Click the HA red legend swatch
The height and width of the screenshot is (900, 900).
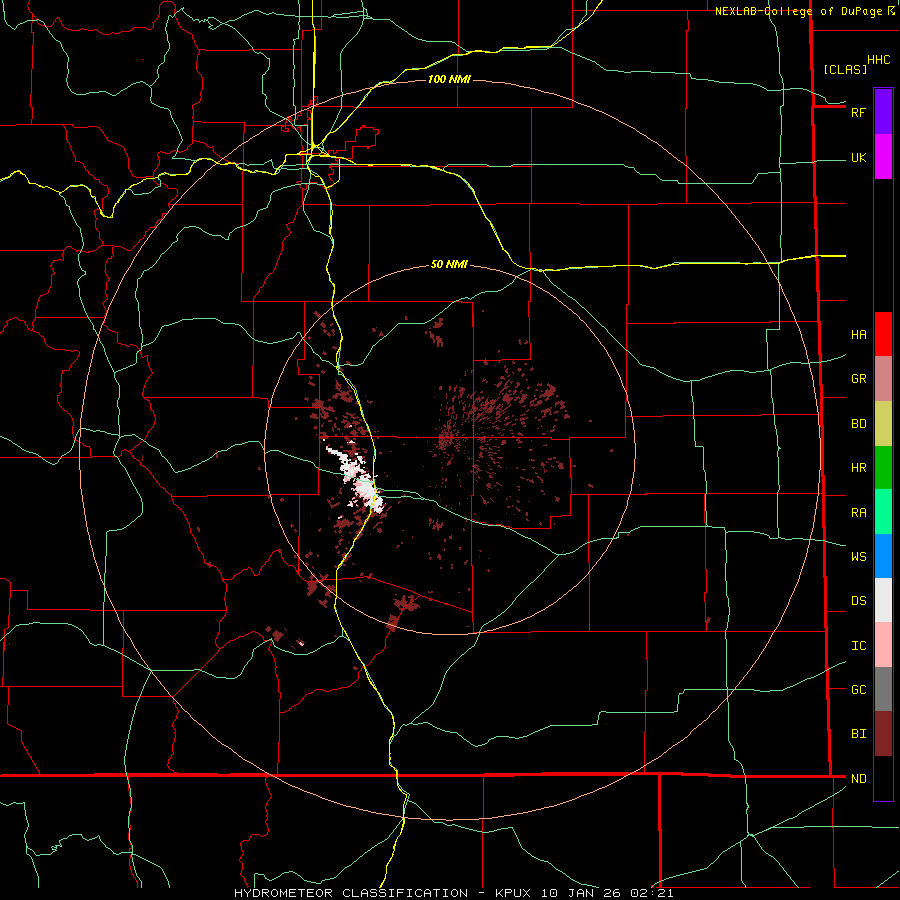click(x=883, y=334)
